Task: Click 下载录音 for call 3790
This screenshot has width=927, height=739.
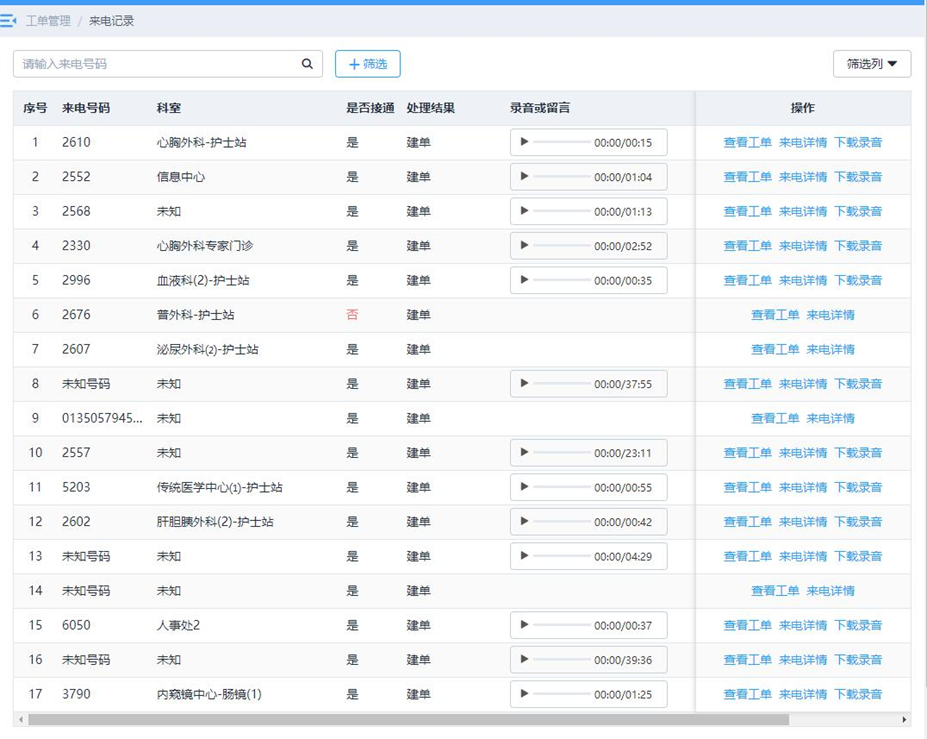Action: pos(858,694)
